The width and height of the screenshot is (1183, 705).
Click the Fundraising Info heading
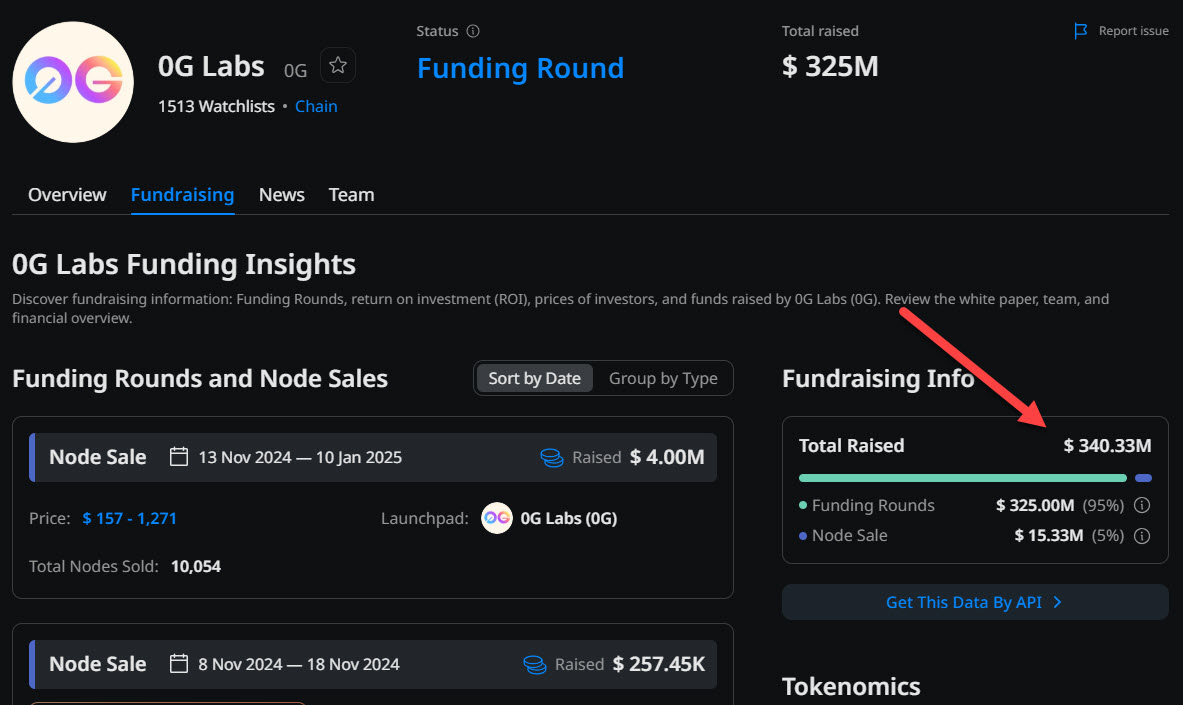pyautogui.click(x=878, y=378)
